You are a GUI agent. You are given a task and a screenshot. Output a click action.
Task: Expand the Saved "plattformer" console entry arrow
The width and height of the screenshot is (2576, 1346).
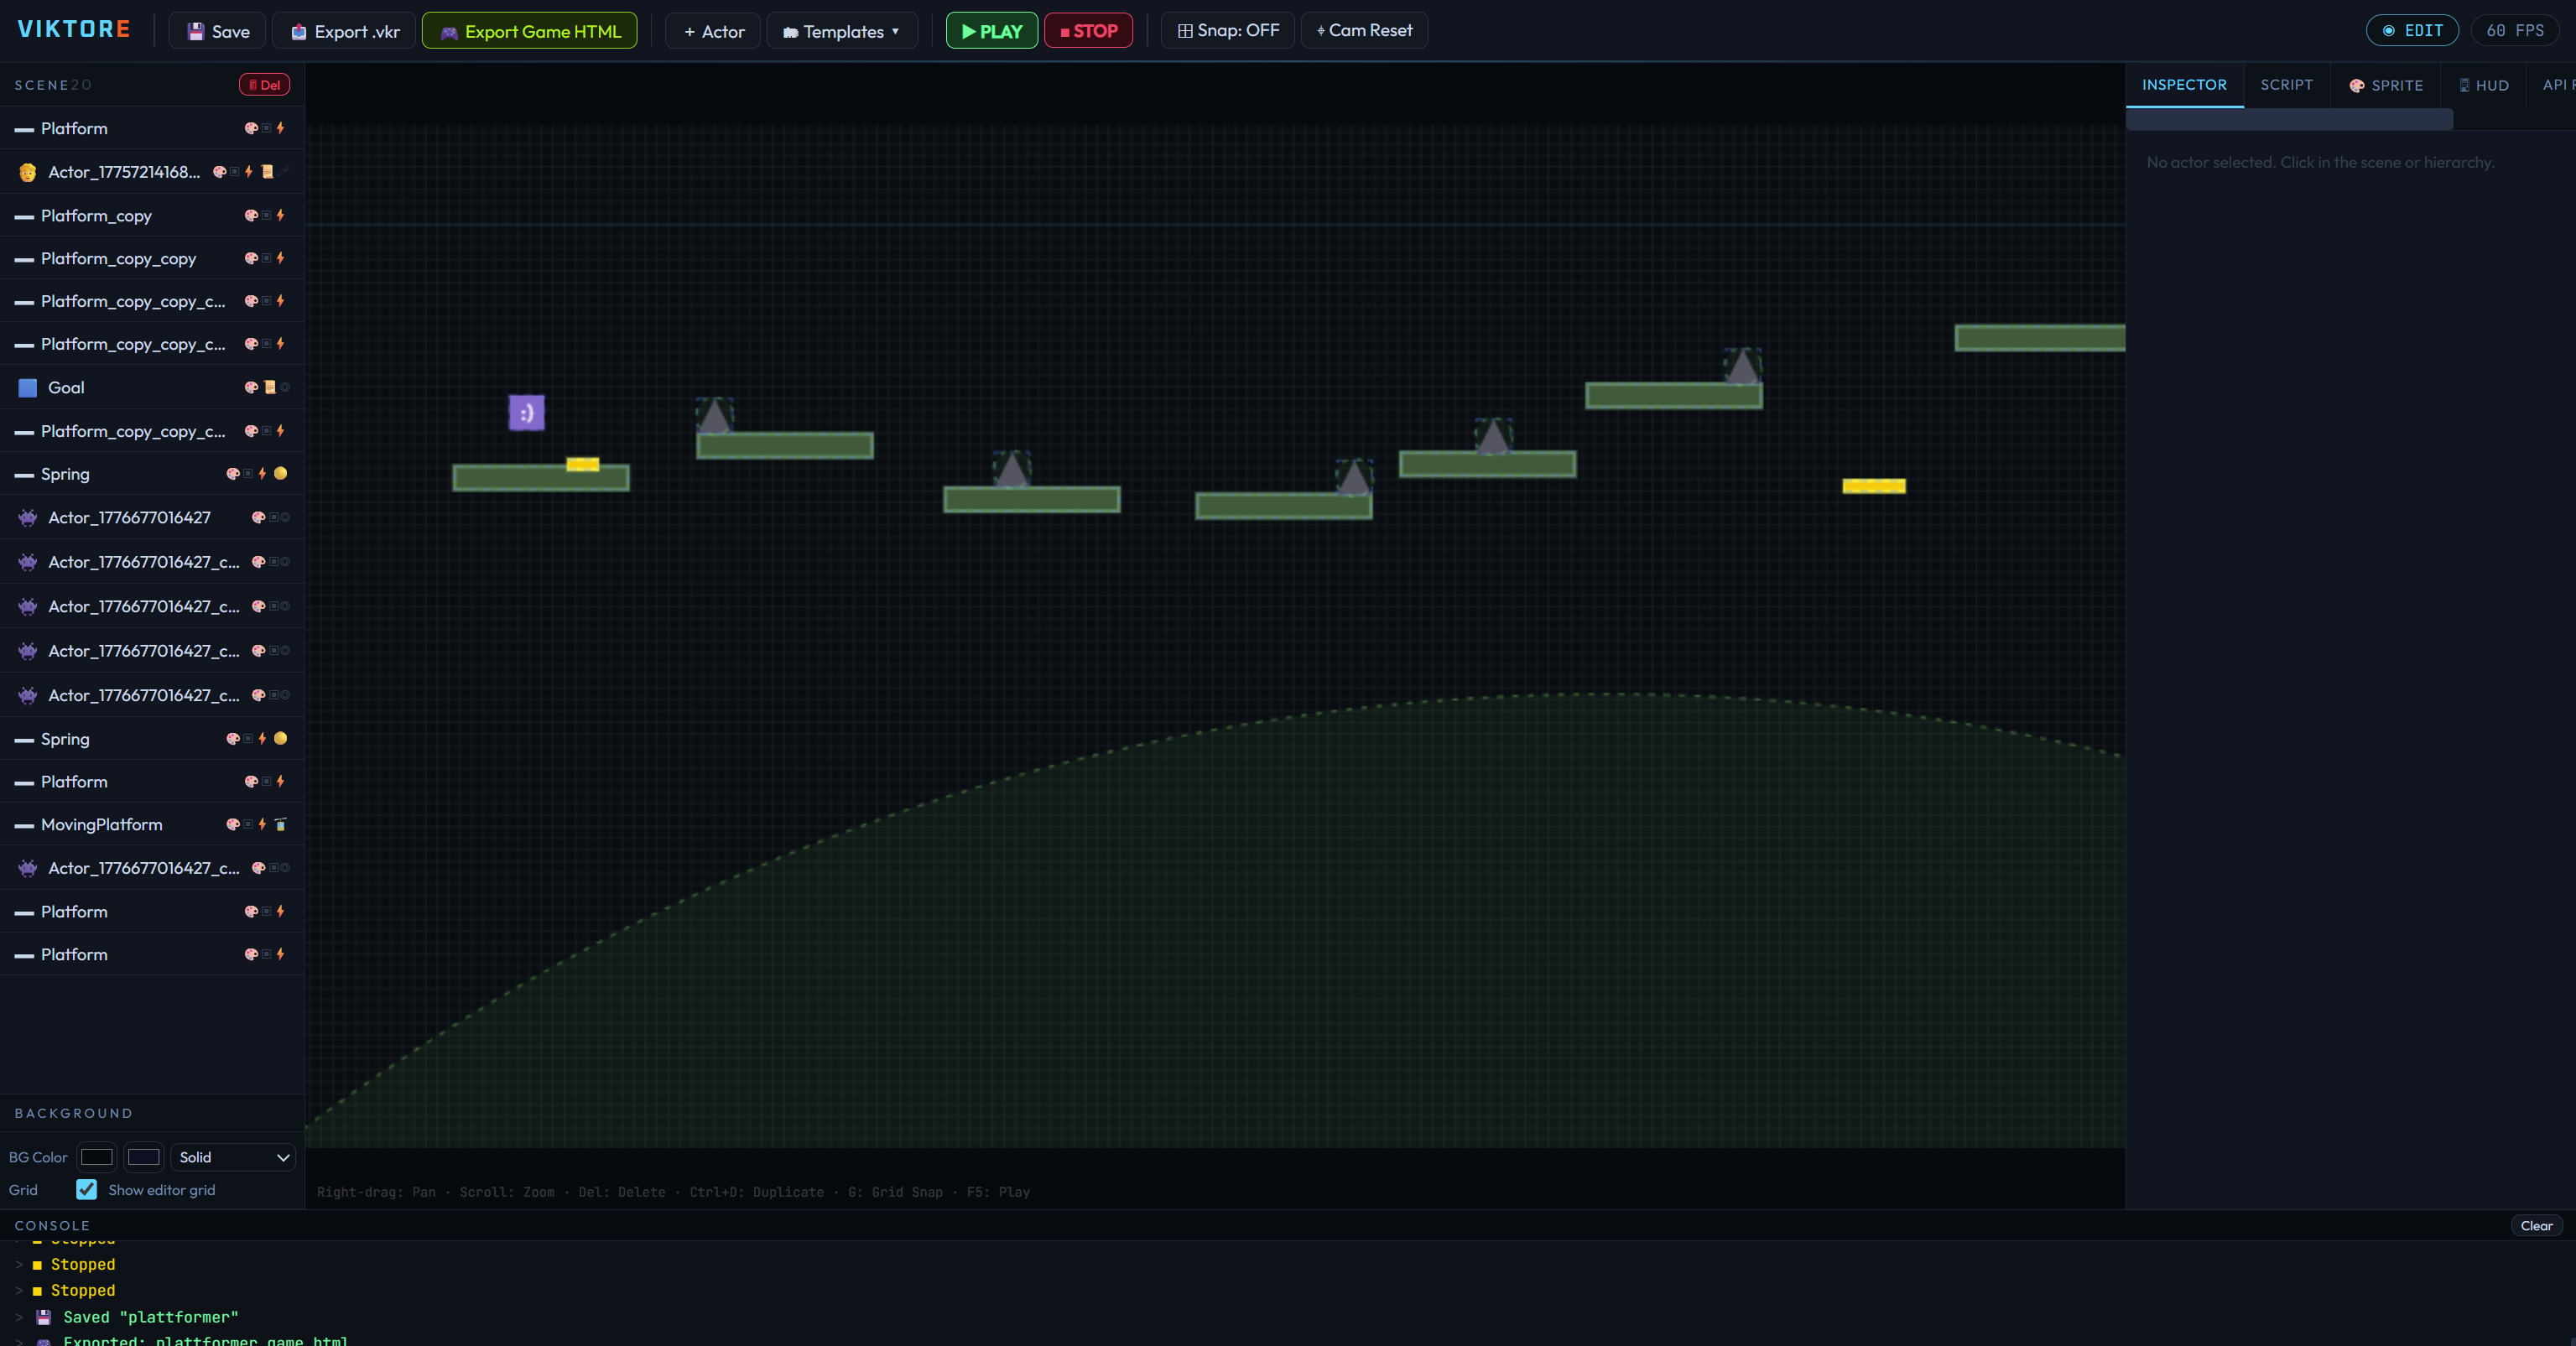click(19, 1317)
